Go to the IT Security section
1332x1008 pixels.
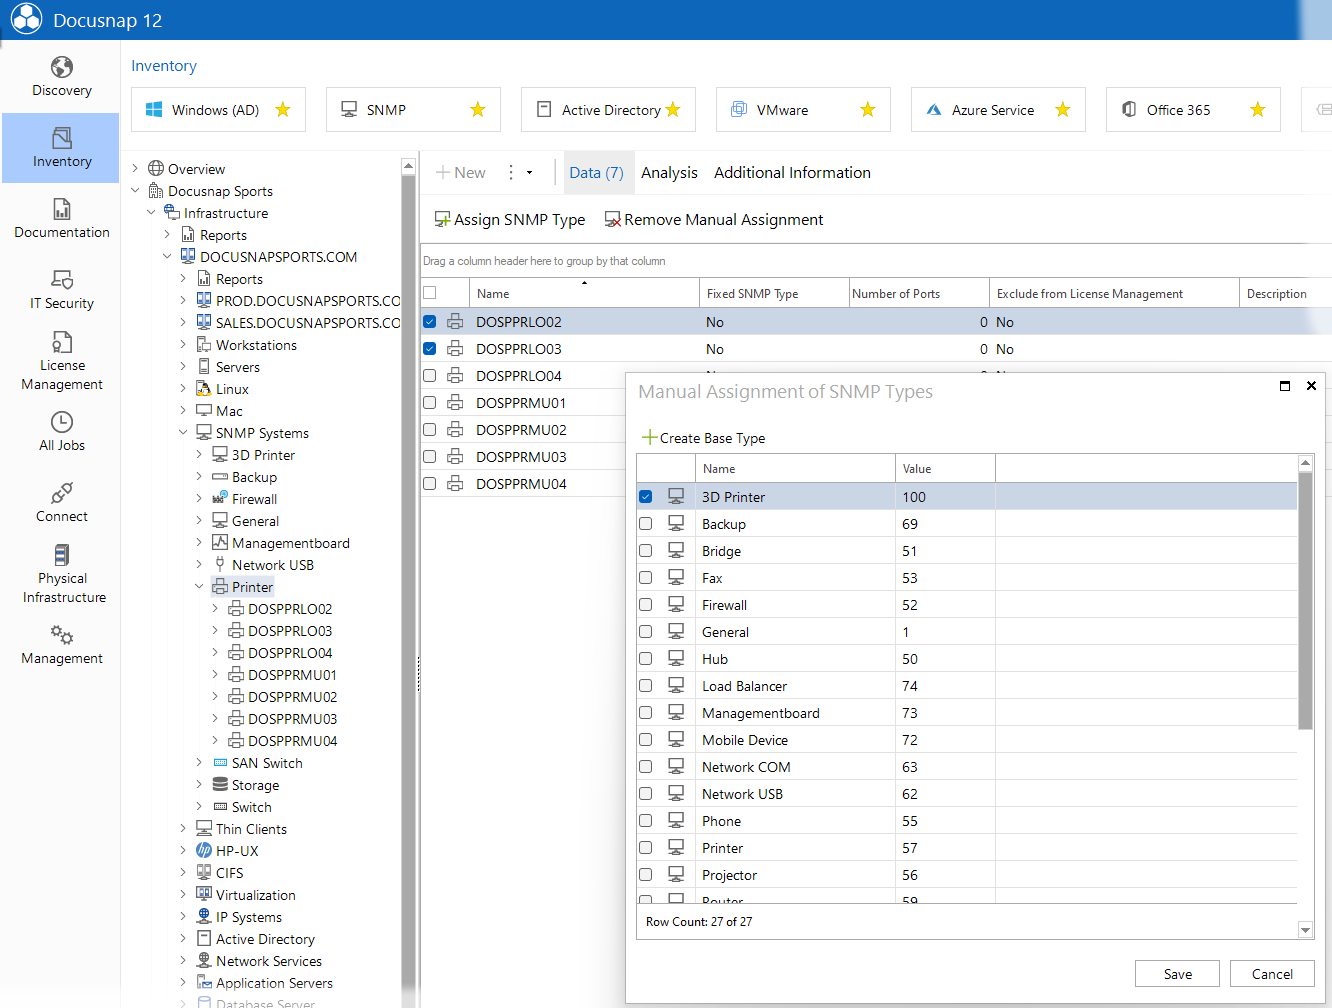tap(61, 290)
